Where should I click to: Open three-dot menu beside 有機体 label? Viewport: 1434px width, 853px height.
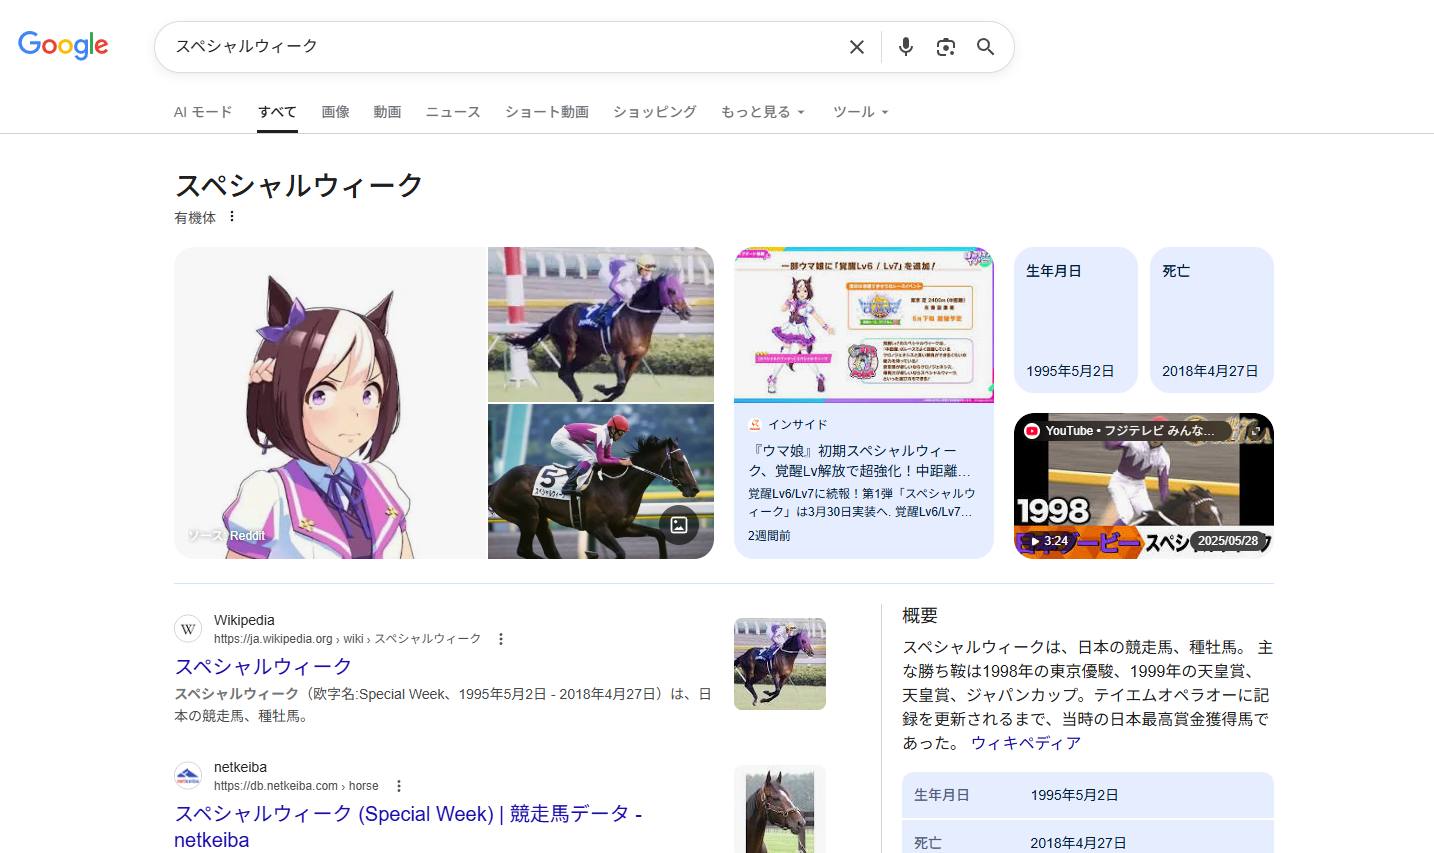232,216
